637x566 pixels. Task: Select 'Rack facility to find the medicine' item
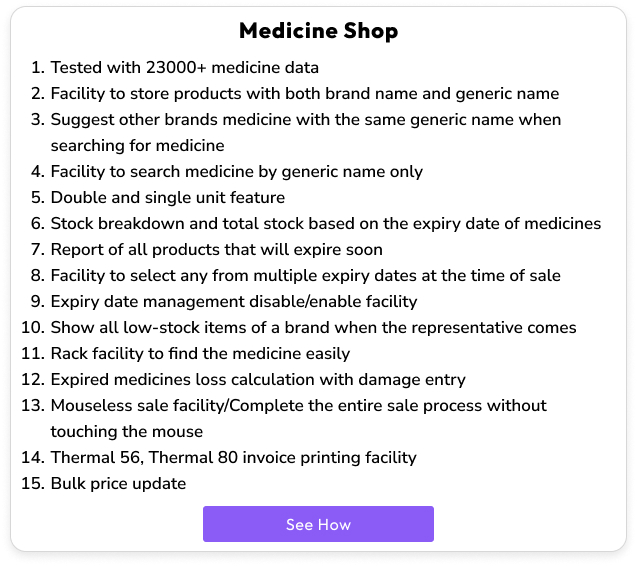(200, 354)
